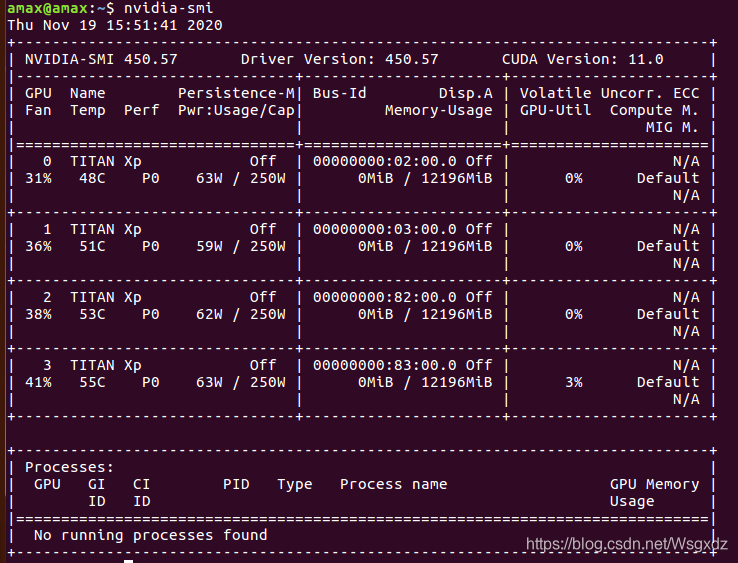The image size is (738, 563).
Task: Click fan speed '36%' of GPU 1
Action: point(38,246)
